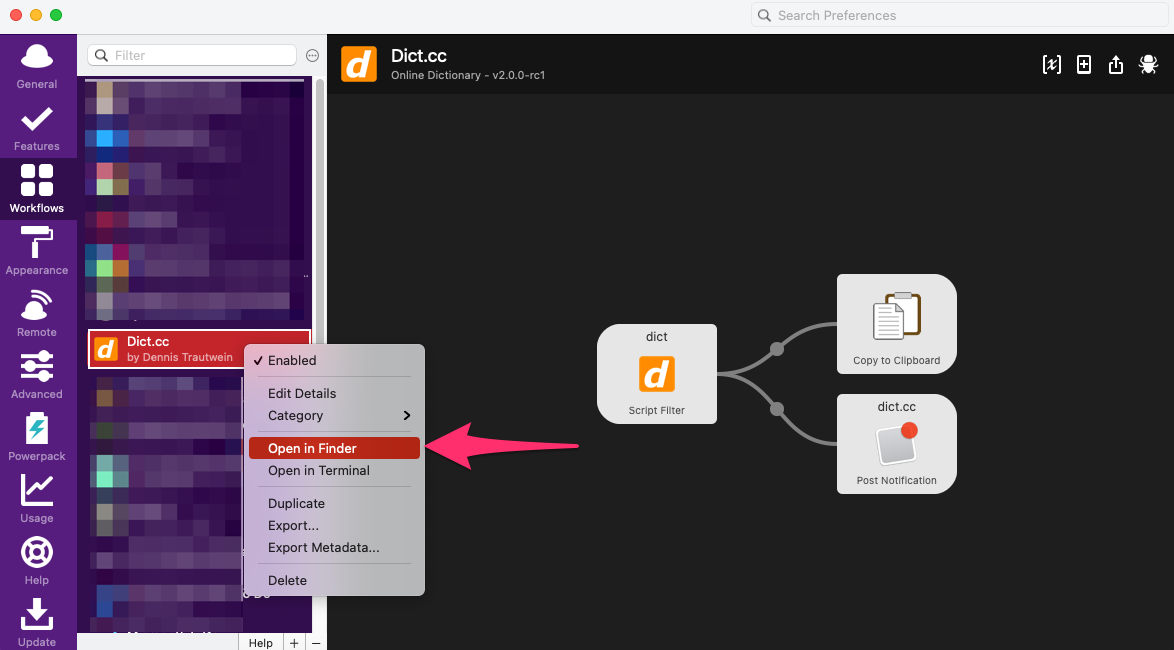Screen dimensions: 1174x650
Task: Focus the workflow Filter field
Action: (192, 55)
